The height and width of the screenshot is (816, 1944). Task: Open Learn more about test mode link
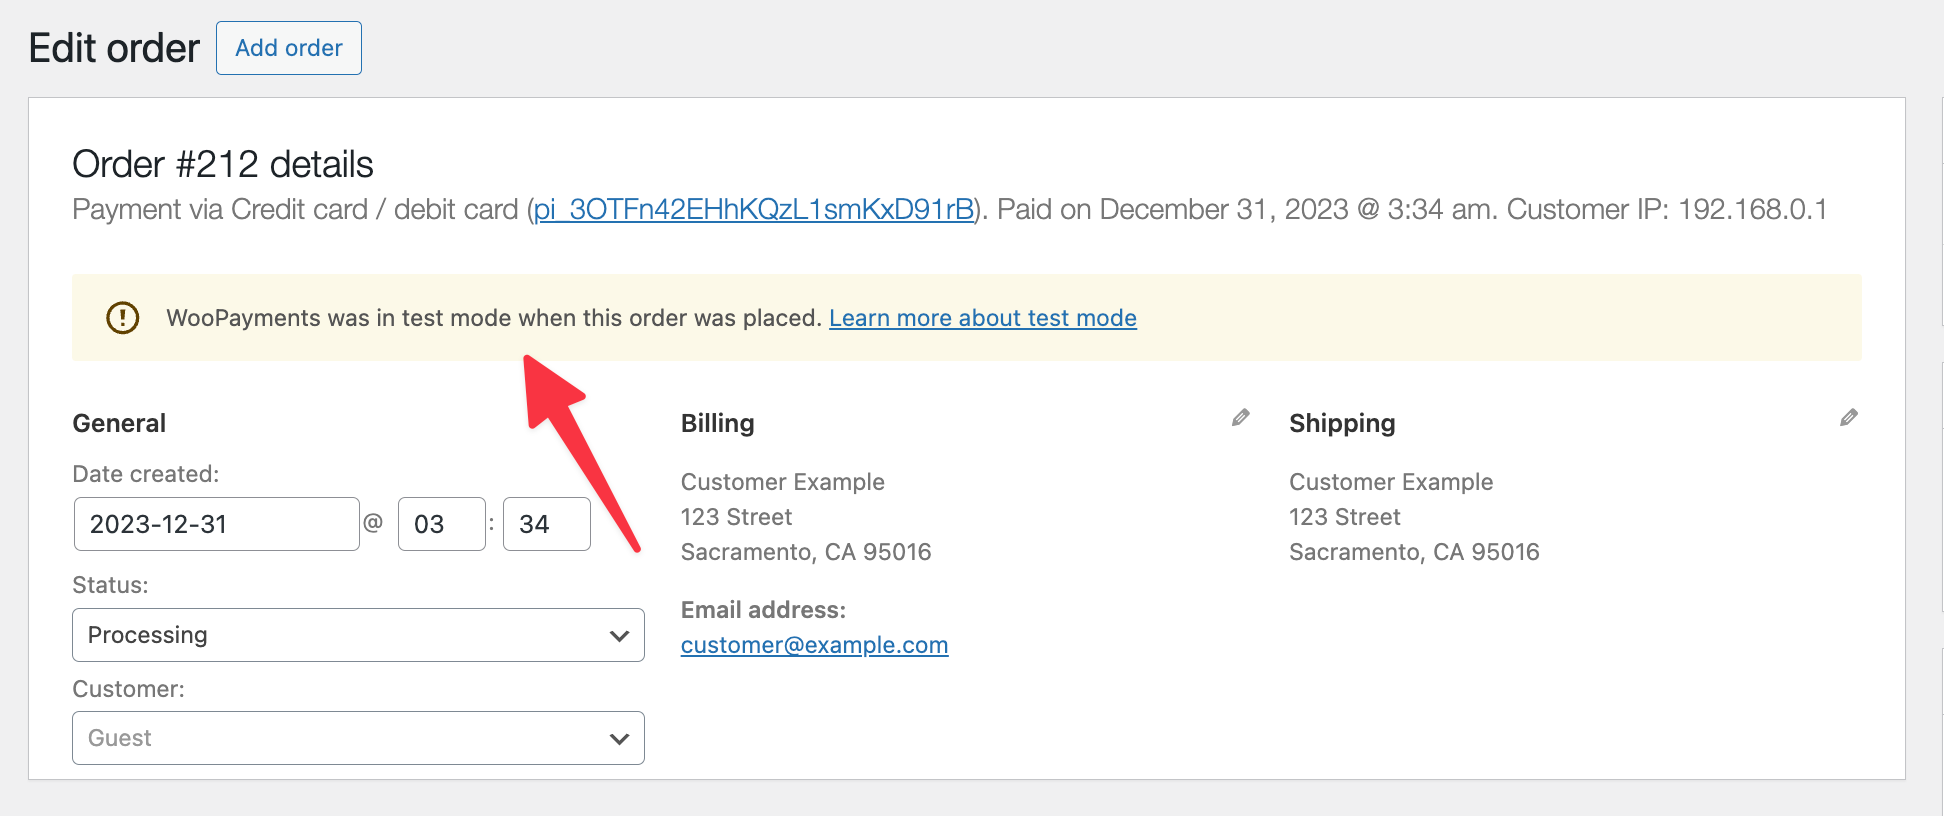(982, 318)
